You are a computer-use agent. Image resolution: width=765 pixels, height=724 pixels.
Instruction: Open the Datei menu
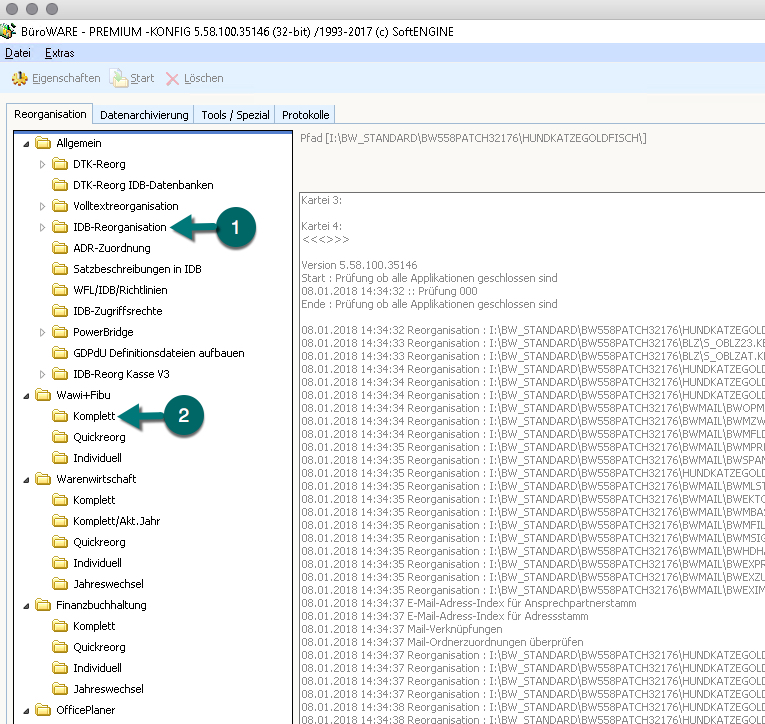(18, 52)
